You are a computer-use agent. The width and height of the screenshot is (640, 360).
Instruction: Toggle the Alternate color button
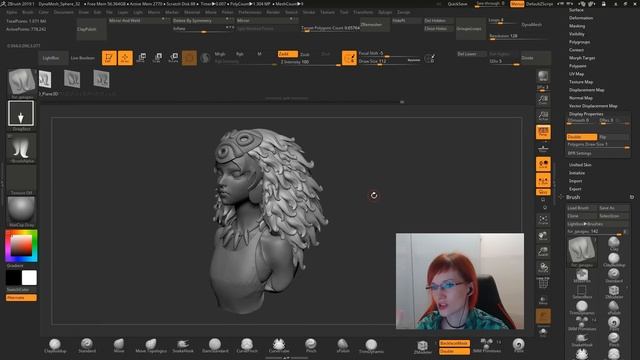(21, 298)
